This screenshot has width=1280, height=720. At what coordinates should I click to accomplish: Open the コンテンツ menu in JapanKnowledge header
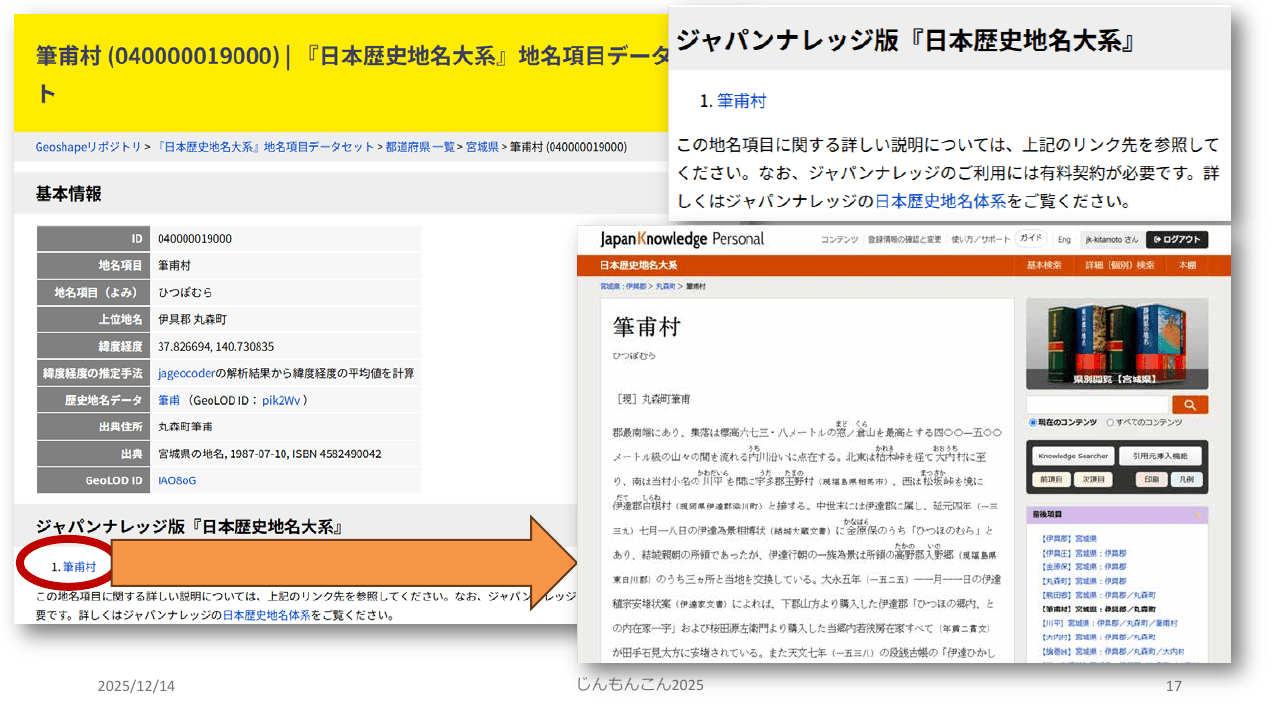coord(840,240)
